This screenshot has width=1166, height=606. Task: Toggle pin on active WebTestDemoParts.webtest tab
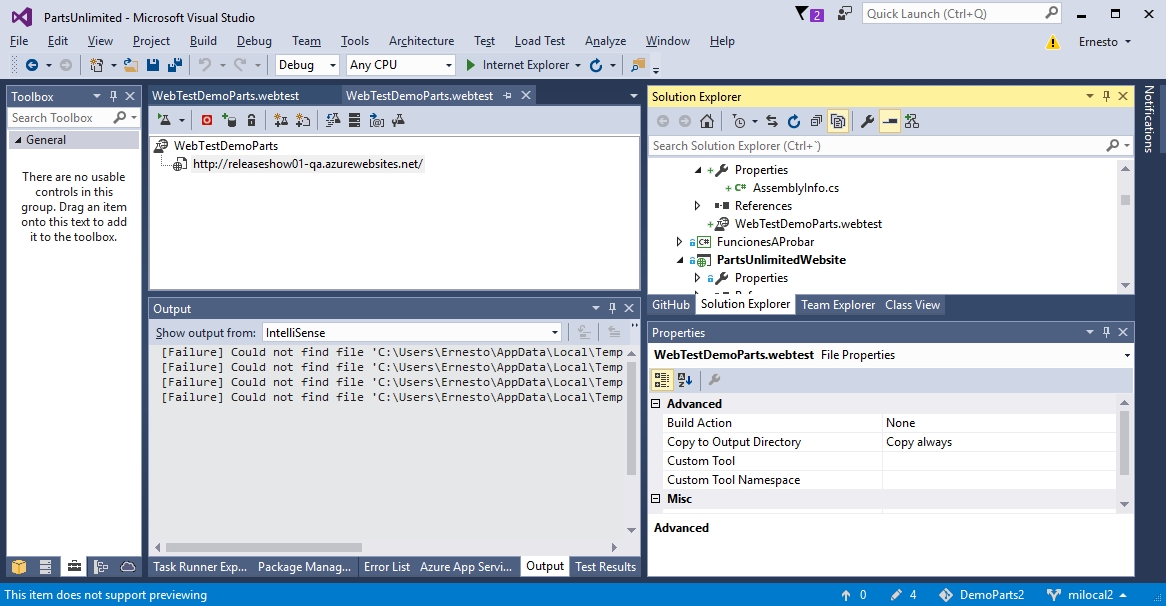(508, 95)
